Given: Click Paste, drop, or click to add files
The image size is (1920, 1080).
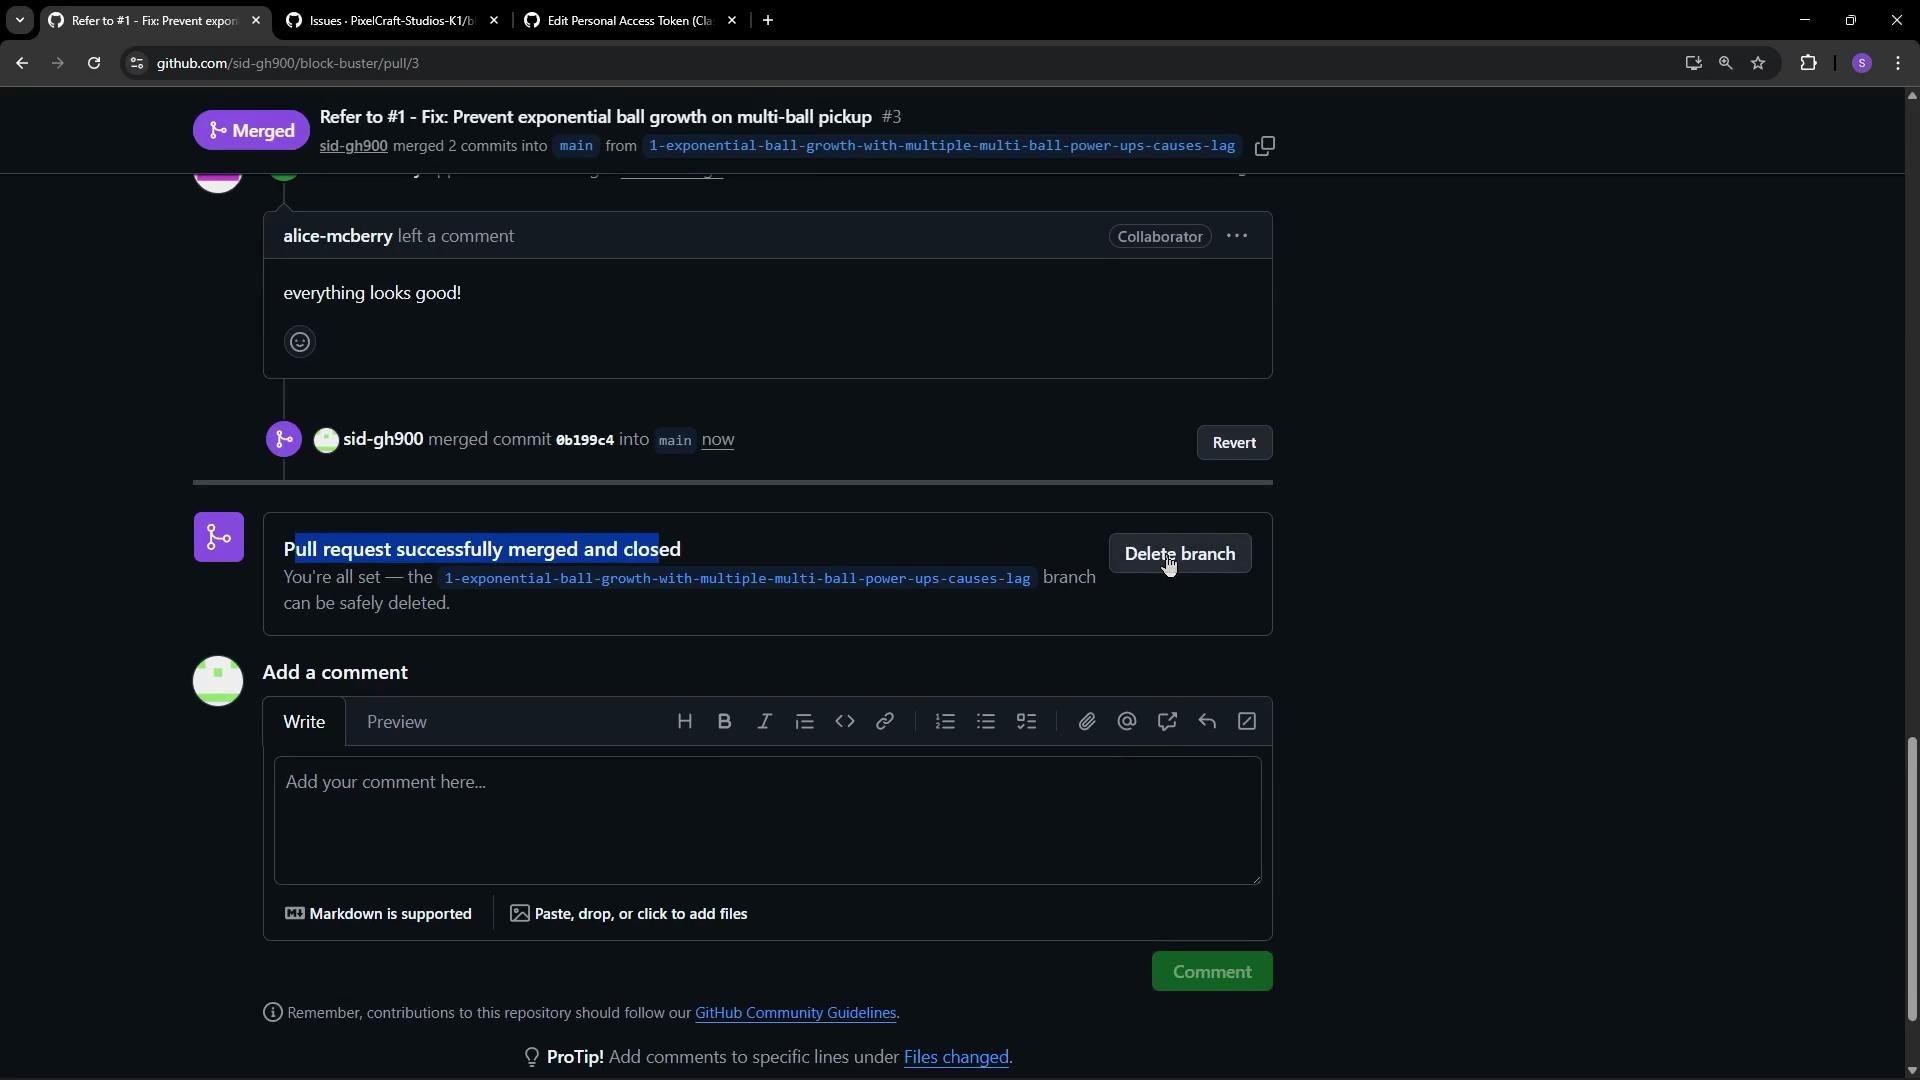Looking at the screenshot, I should point(629,914).
